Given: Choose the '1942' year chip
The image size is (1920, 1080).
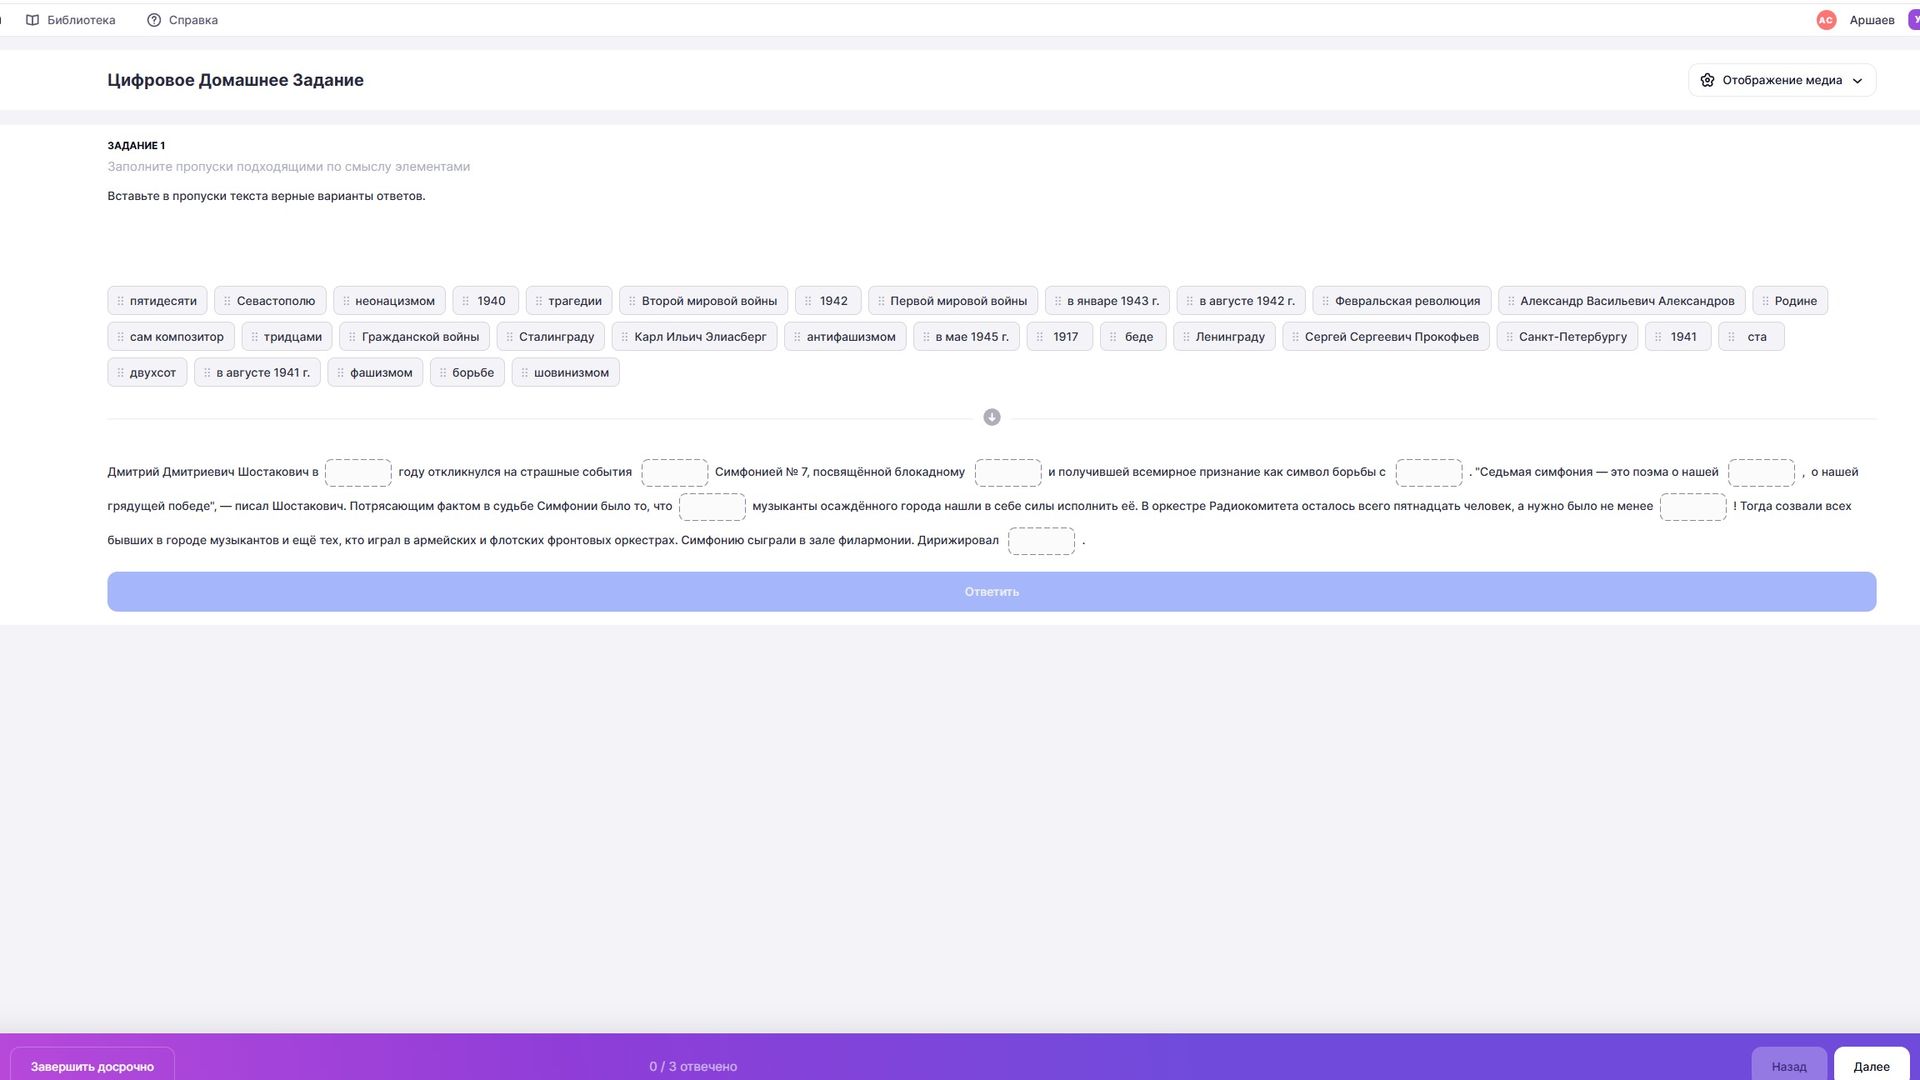Looking at the screenshot, I should (828, 301).
